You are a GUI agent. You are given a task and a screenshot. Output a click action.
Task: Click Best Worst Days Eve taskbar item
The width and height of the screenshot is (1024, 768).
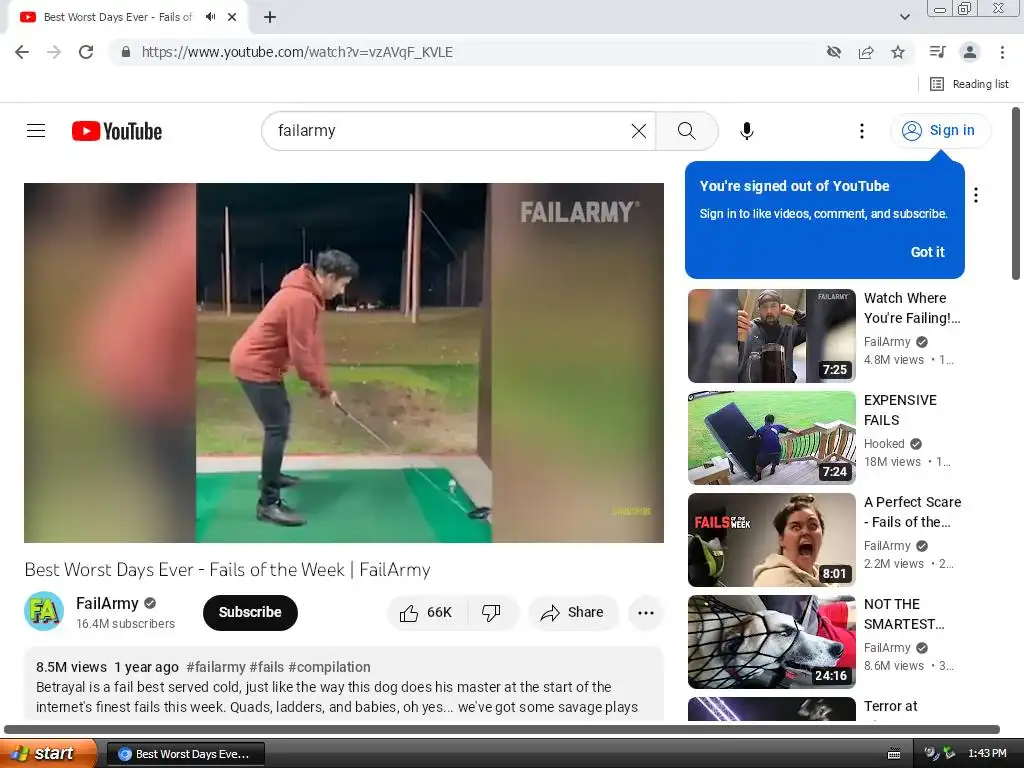[185, 754]
